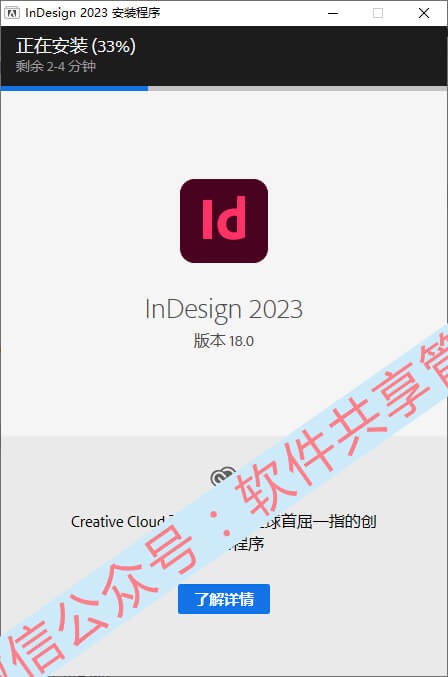Click the disabled maximize window button
Viewport: 448px width, 677px height.
pos(378,13)
